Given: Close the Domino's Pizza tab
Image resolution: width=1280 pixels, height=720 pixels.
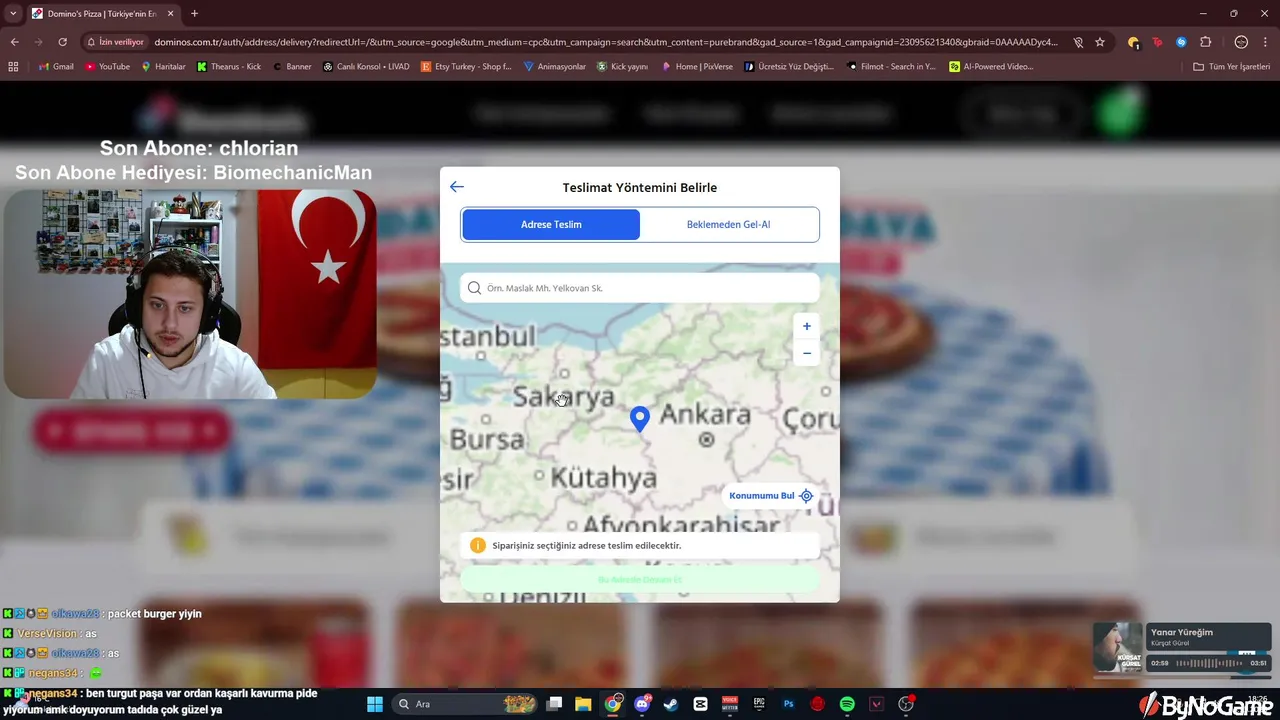Looking at the screenshot, I should click(170, 14).
